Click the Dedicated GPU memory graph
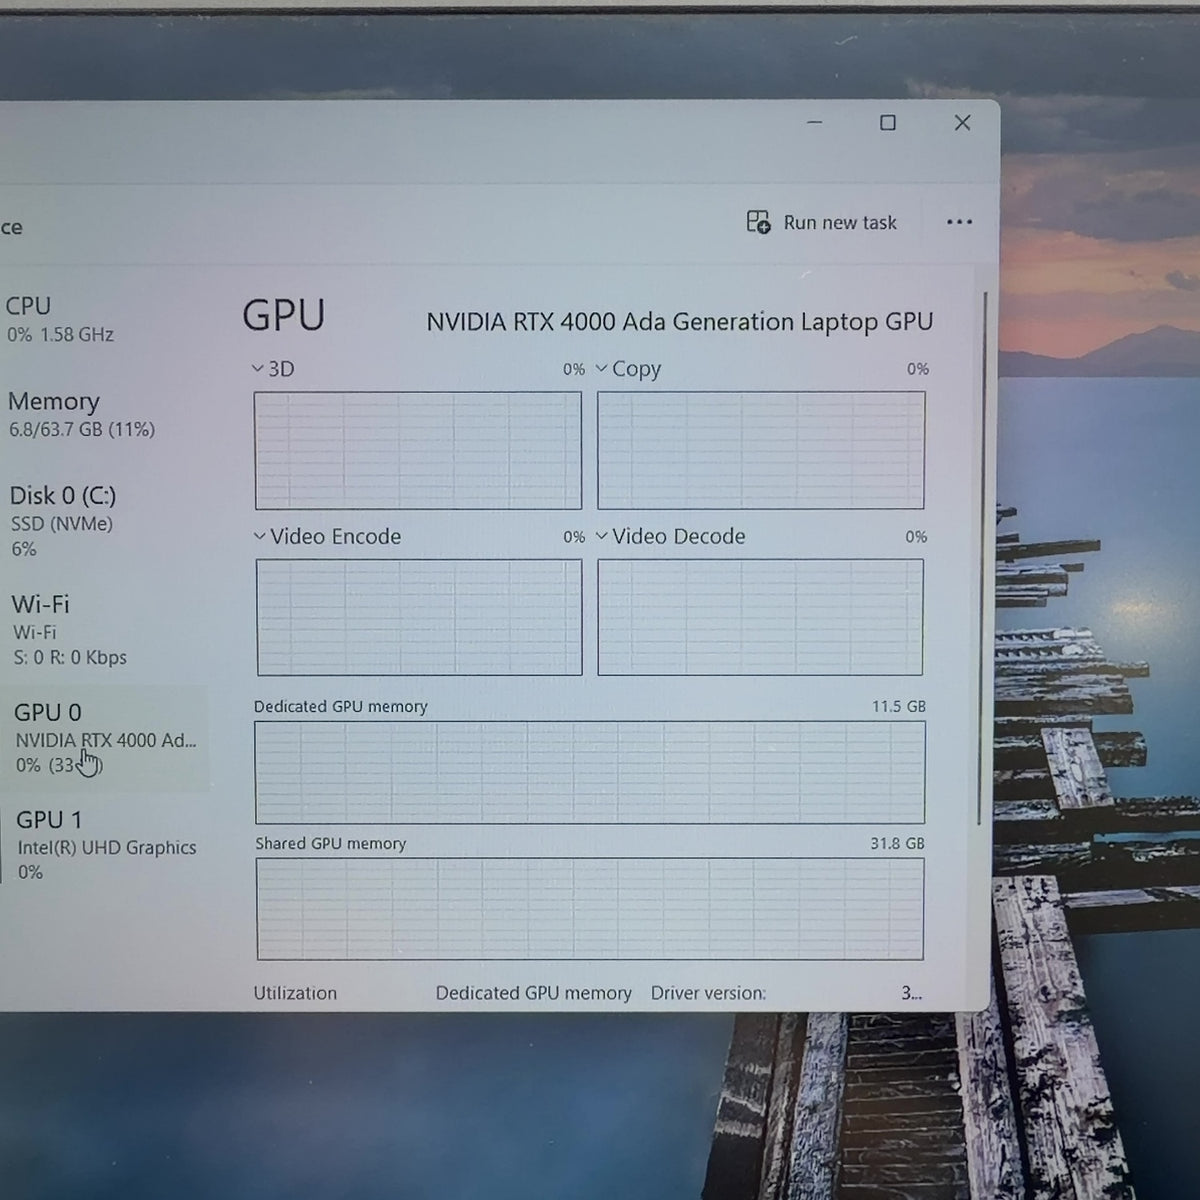 coord(590,772)
